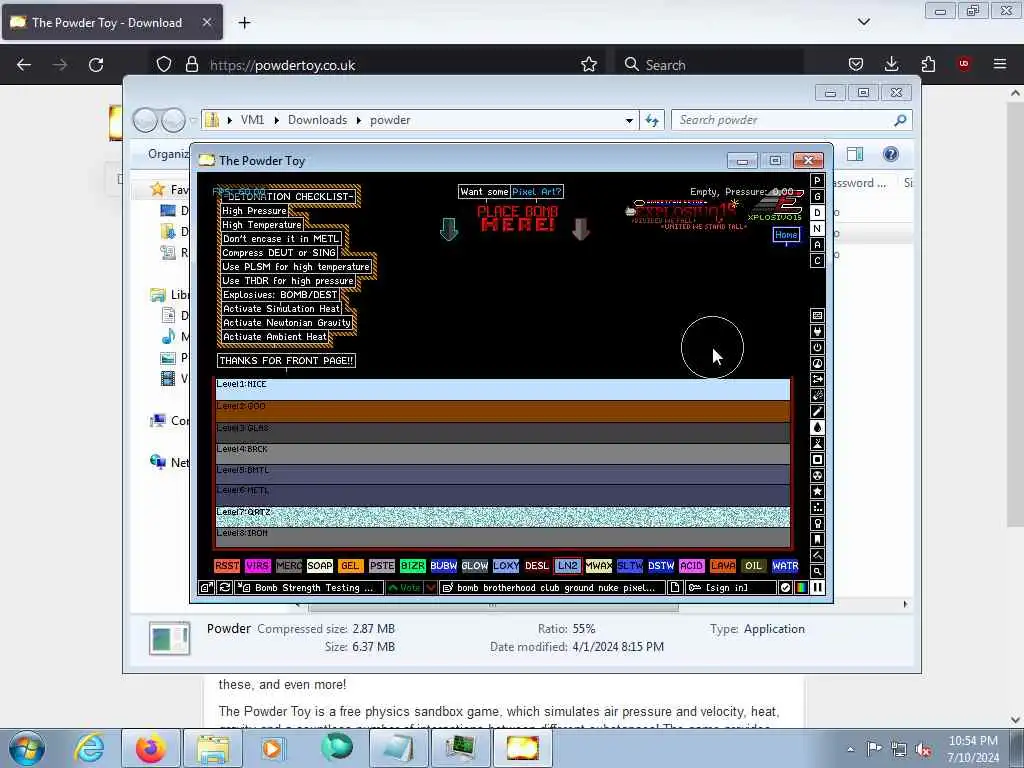Open the renderer options rainbow icon
Viewport: 1024px width, 768px height.
pos(801,588)
